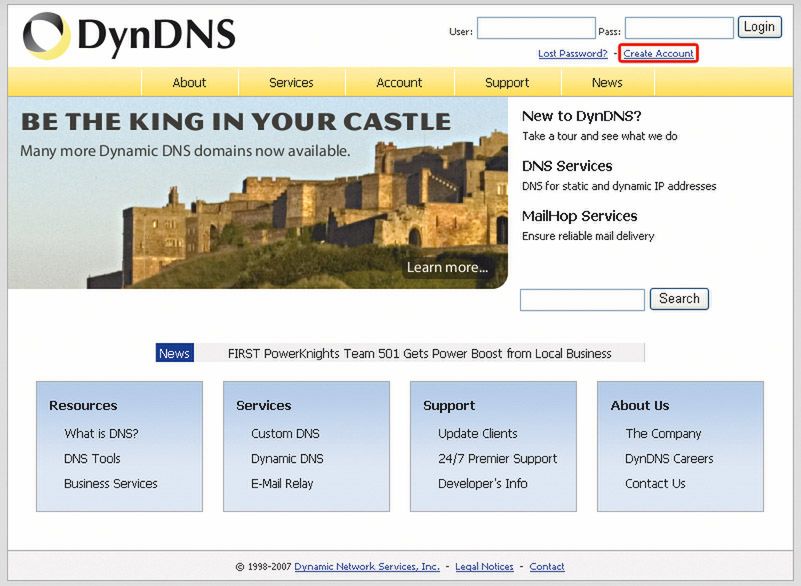Image resolution: width=801 pixels, height=586 pixels.
Task: Open the New to DynDNS? heading
Action: coord(581,116)
